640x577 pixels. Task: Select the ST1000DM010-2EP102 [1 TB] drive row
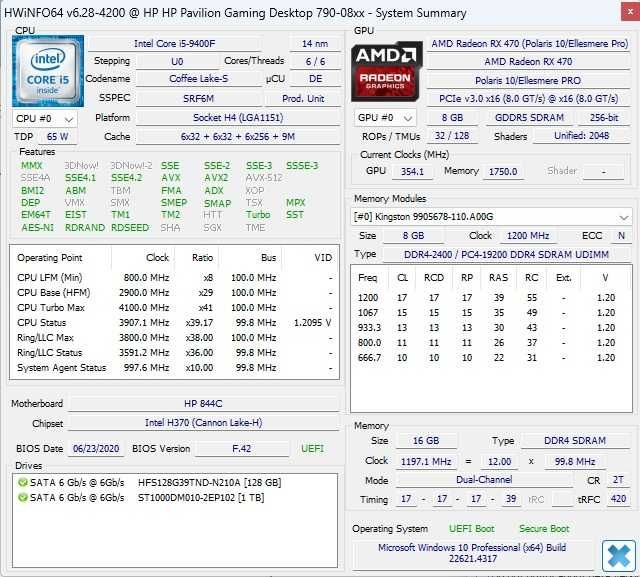142,498
